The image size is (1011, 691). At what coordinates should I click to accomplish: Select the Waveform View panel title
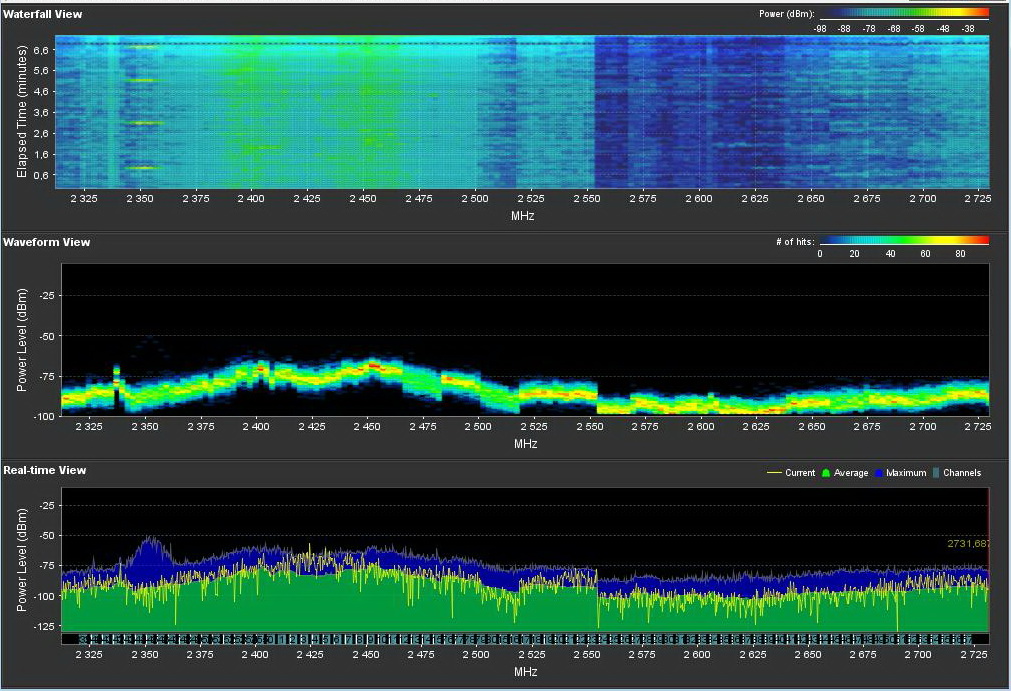coord(46,242)
